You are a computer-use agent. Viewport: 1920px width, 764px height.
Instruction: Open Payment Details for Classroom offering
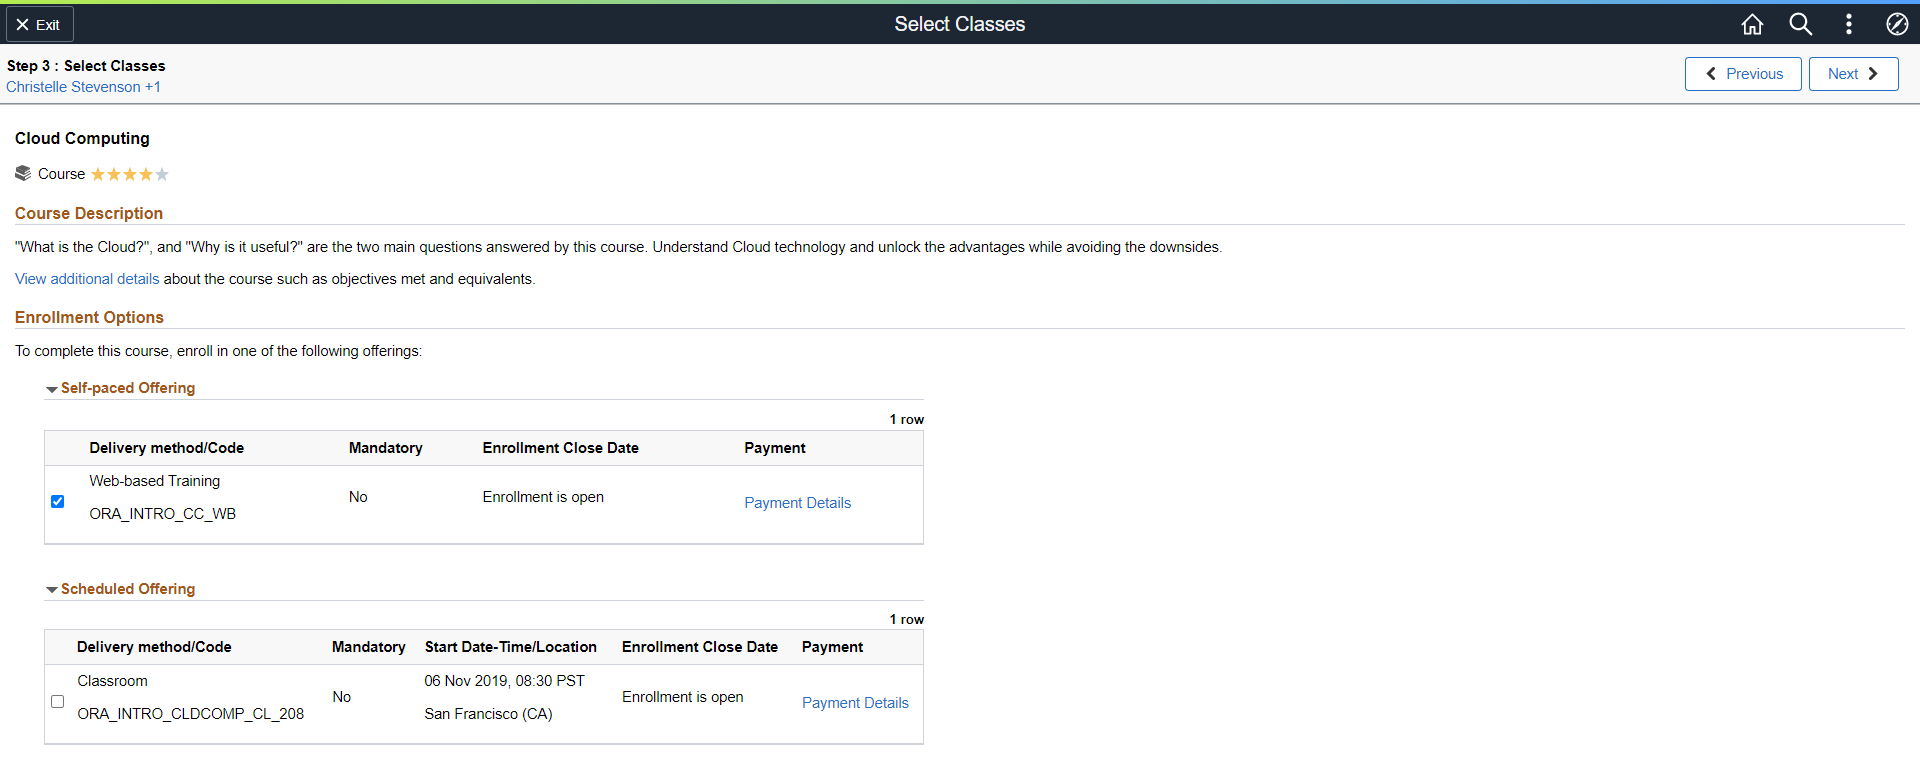[x=855, y=703]
